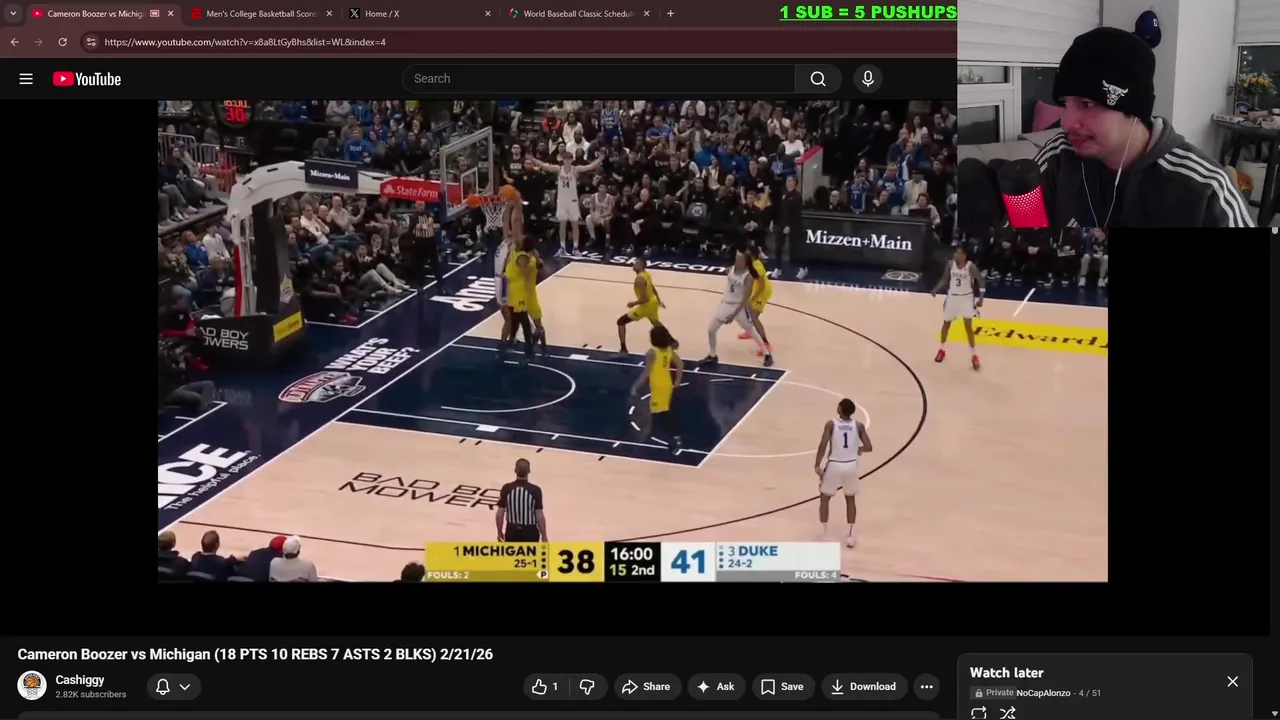The width and height of the screenshot is (1280, 720).
Task: Save the video to a playlist
Action: (x=782, y=686)
